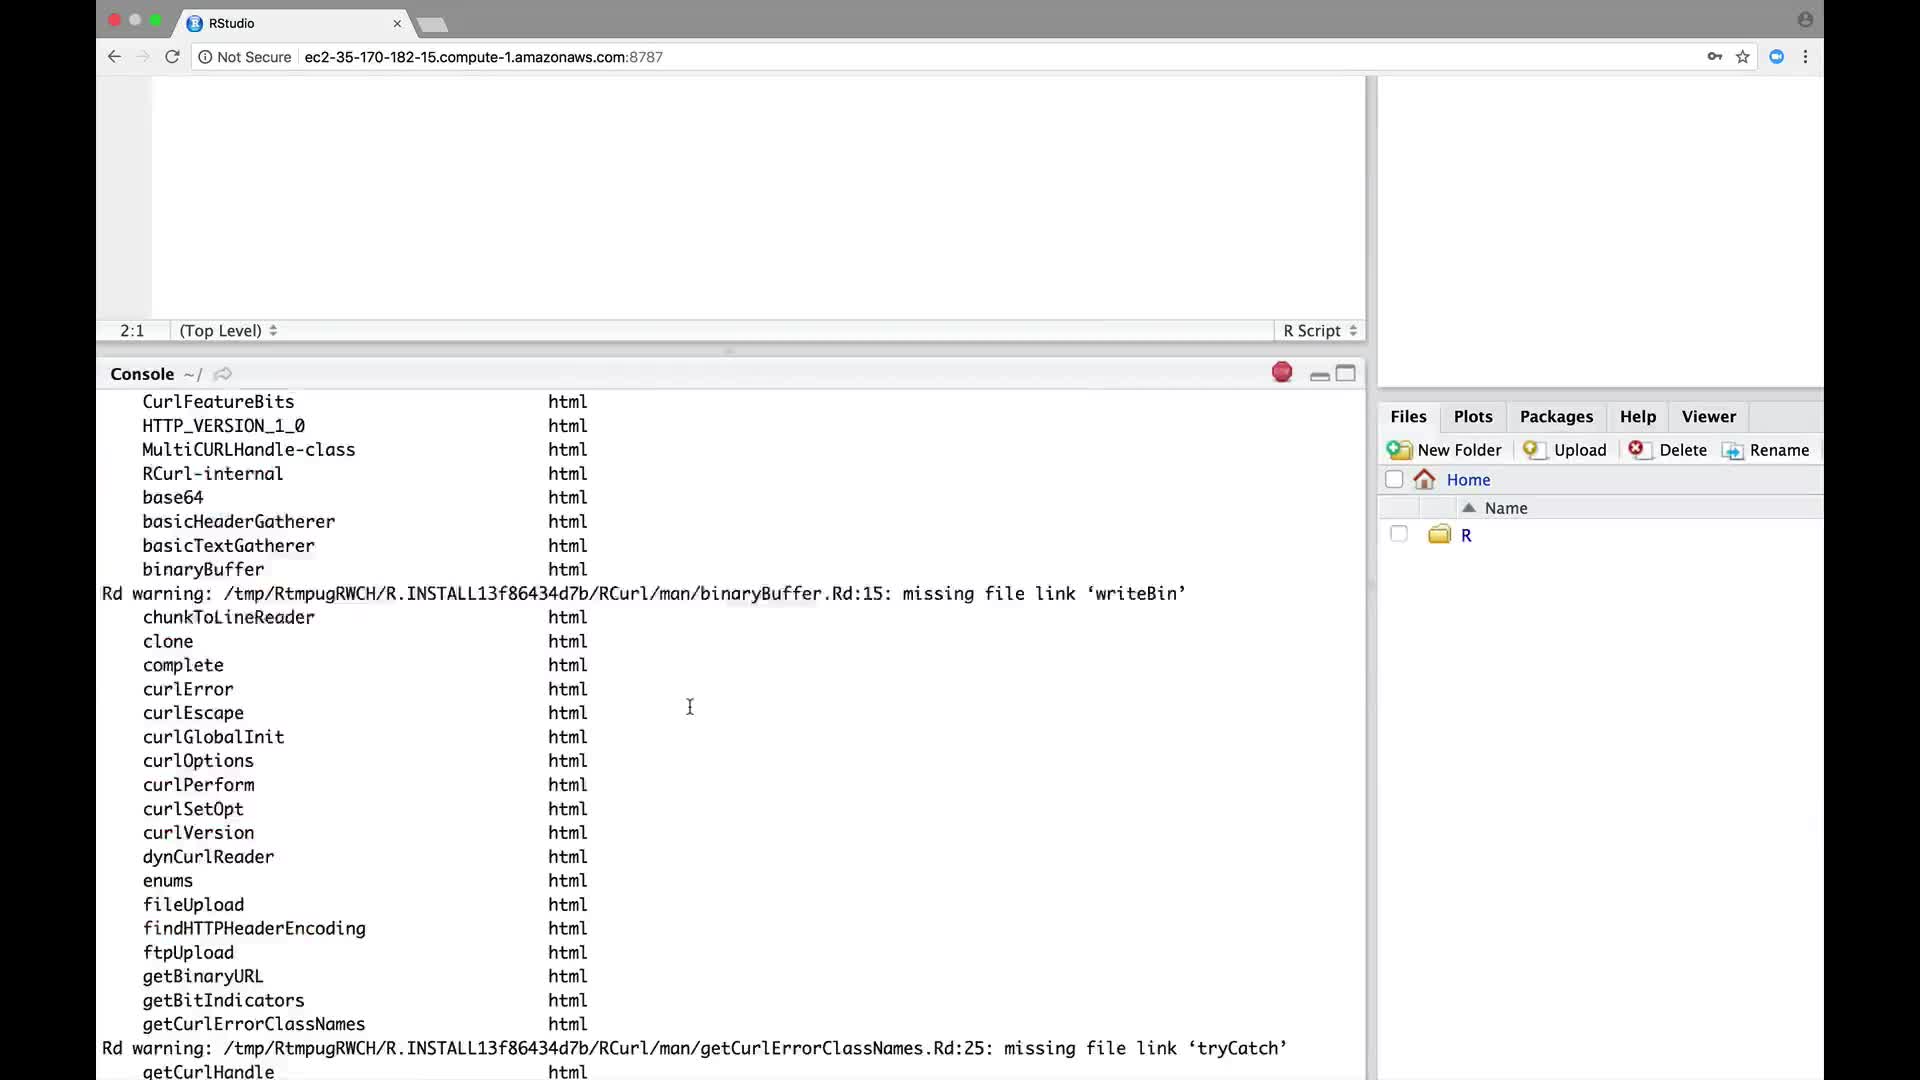Click the browser address bar URL
The image size is (1920, 1080).
pyautogui.click(x=483, y=57)
